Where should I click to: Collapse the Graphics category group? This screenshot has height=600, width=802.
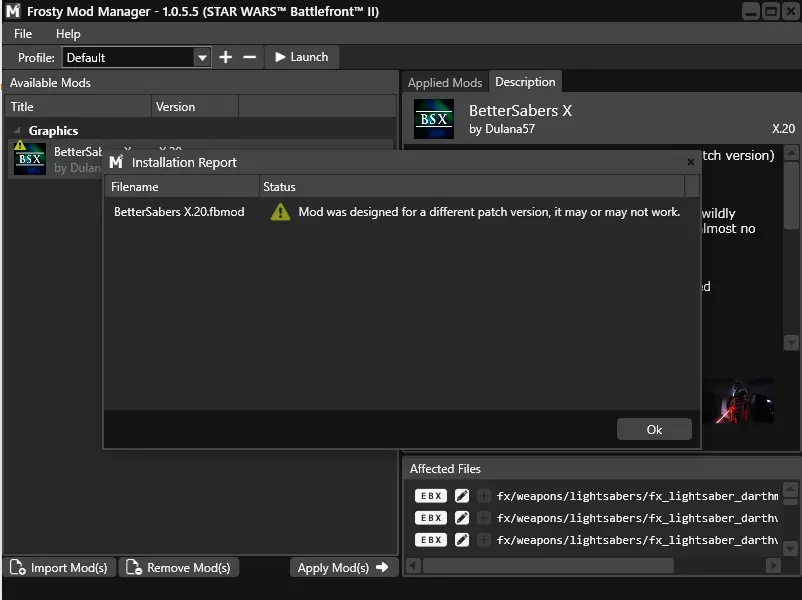click(x=17, y=130)
